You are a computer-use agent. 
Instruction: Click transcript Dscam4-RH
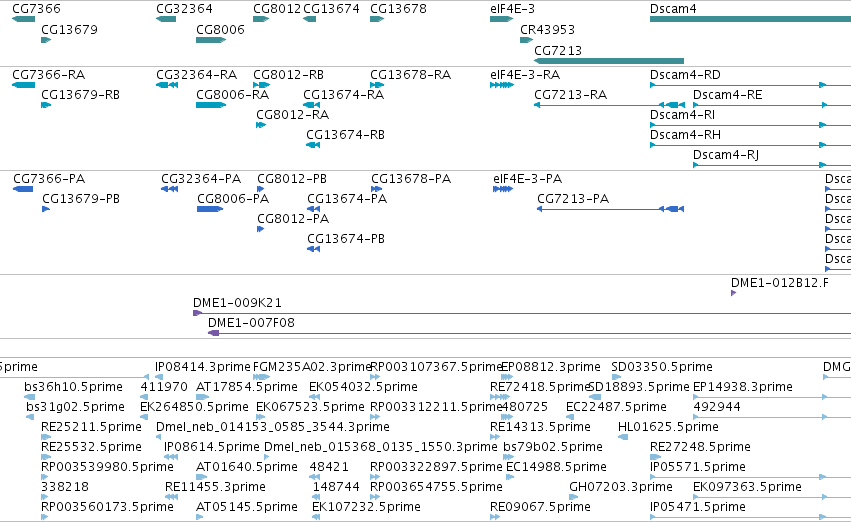coord(685,135)
